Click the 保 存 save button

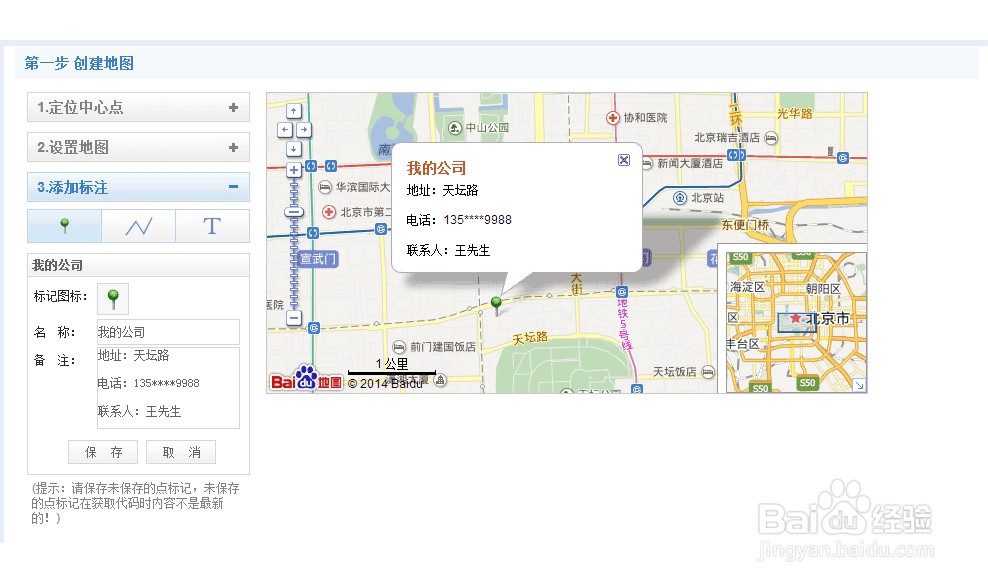pyautogui.click(x=102, y=452)
